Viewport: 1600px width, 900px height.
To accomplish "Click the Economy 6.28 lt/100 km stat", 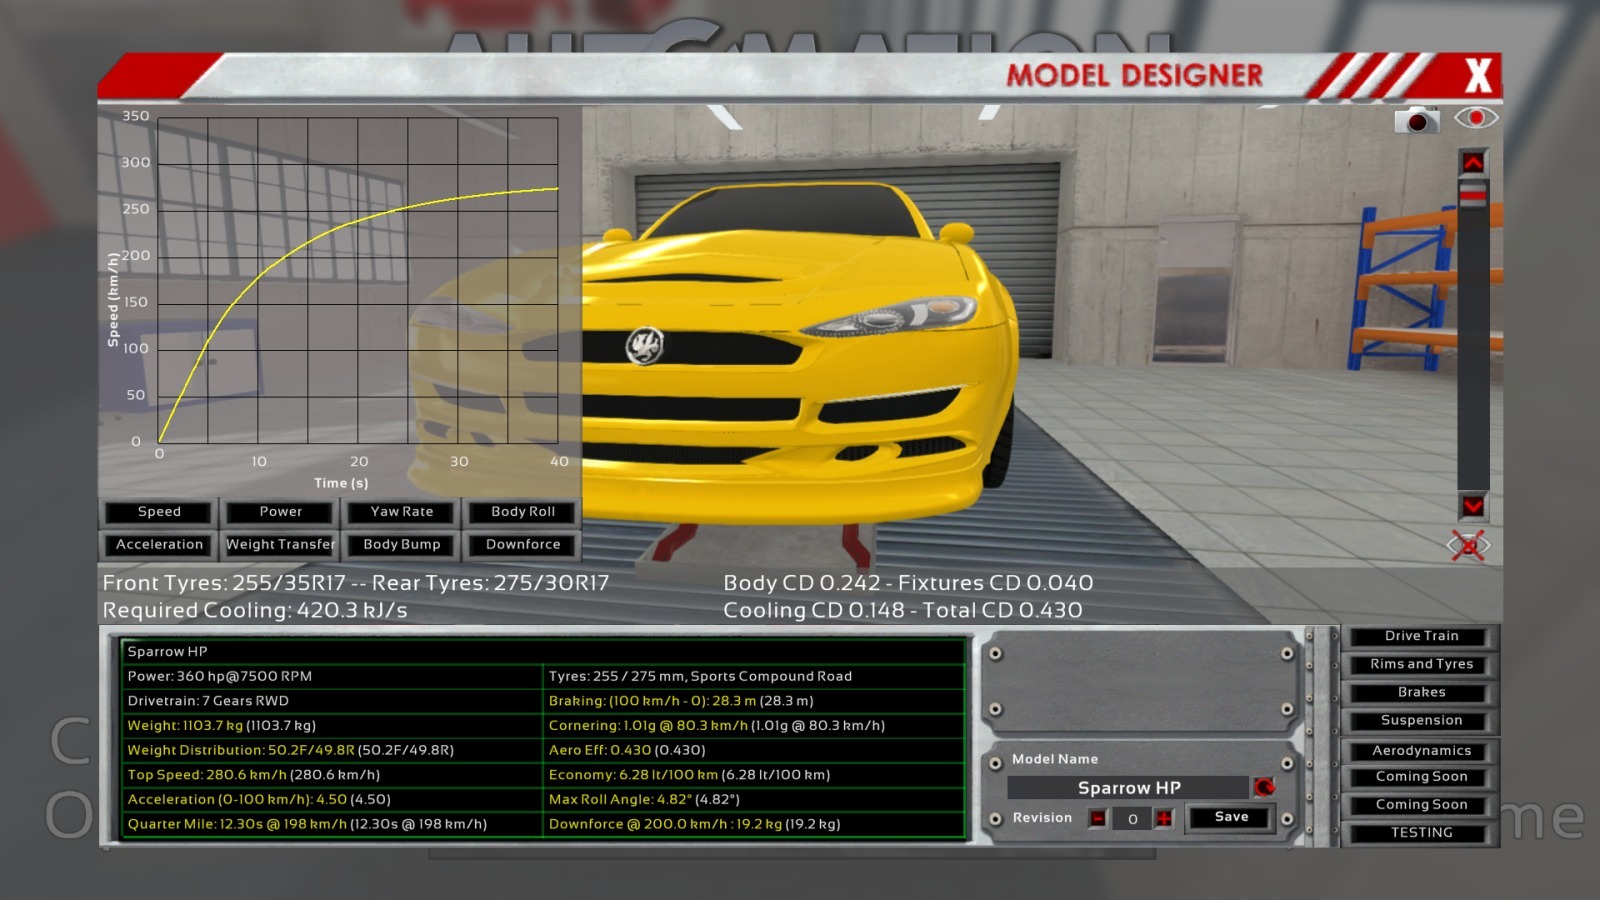I will pyautogui.click(x=754, y=775).
